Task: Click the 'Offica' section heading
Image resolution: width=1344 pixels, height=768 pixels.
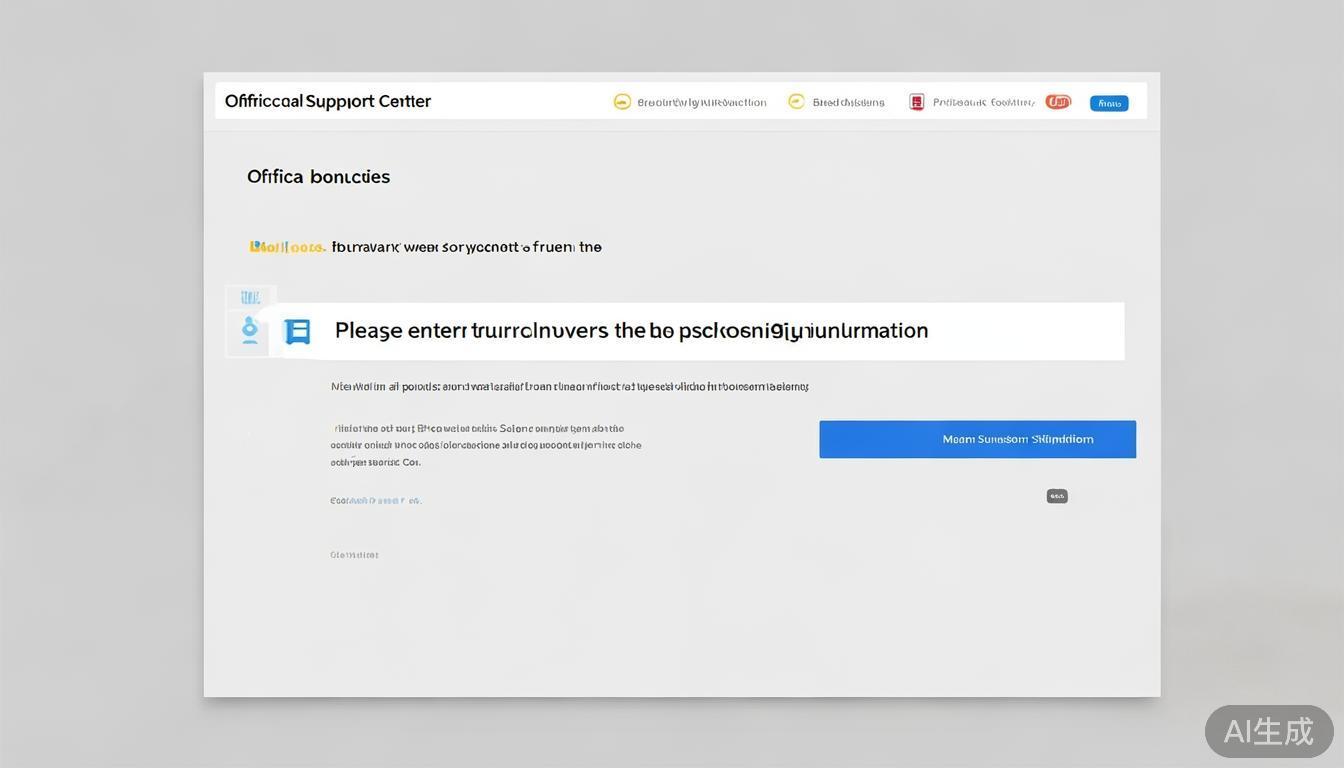Action: (318, 177)
